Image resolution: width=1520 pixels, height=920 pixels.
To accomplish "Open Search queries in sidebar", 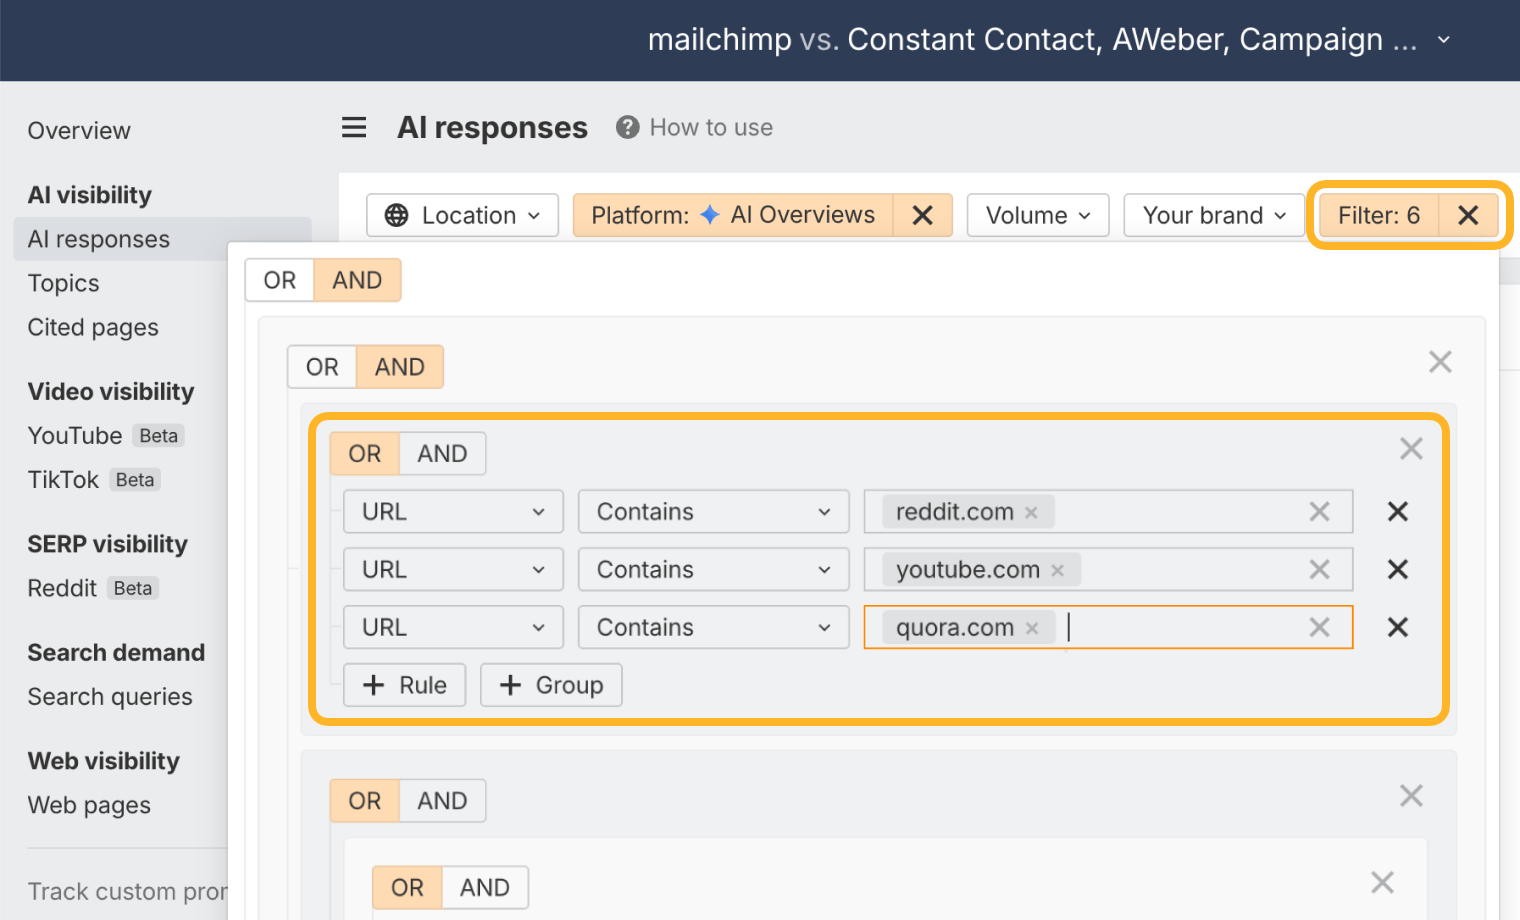I will pos(110,697).
